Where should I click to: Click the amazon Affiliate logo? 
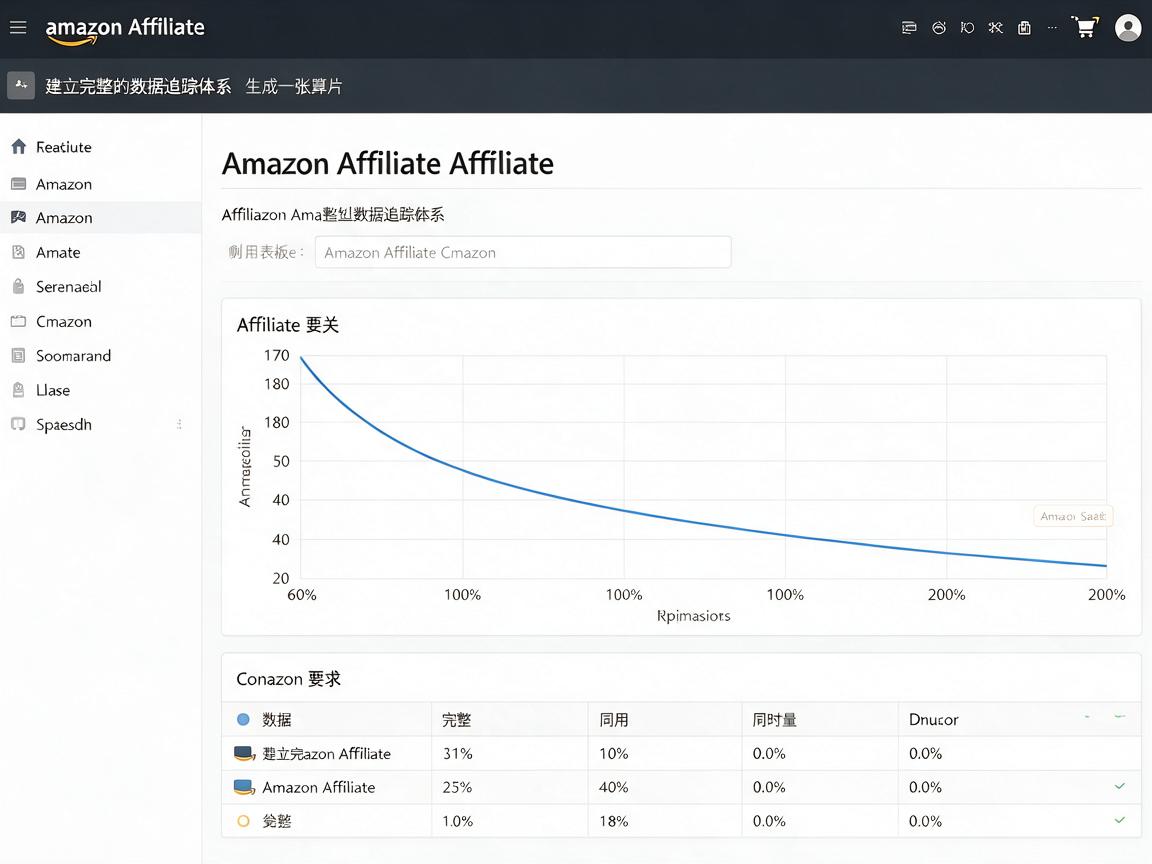coord(125,29)
